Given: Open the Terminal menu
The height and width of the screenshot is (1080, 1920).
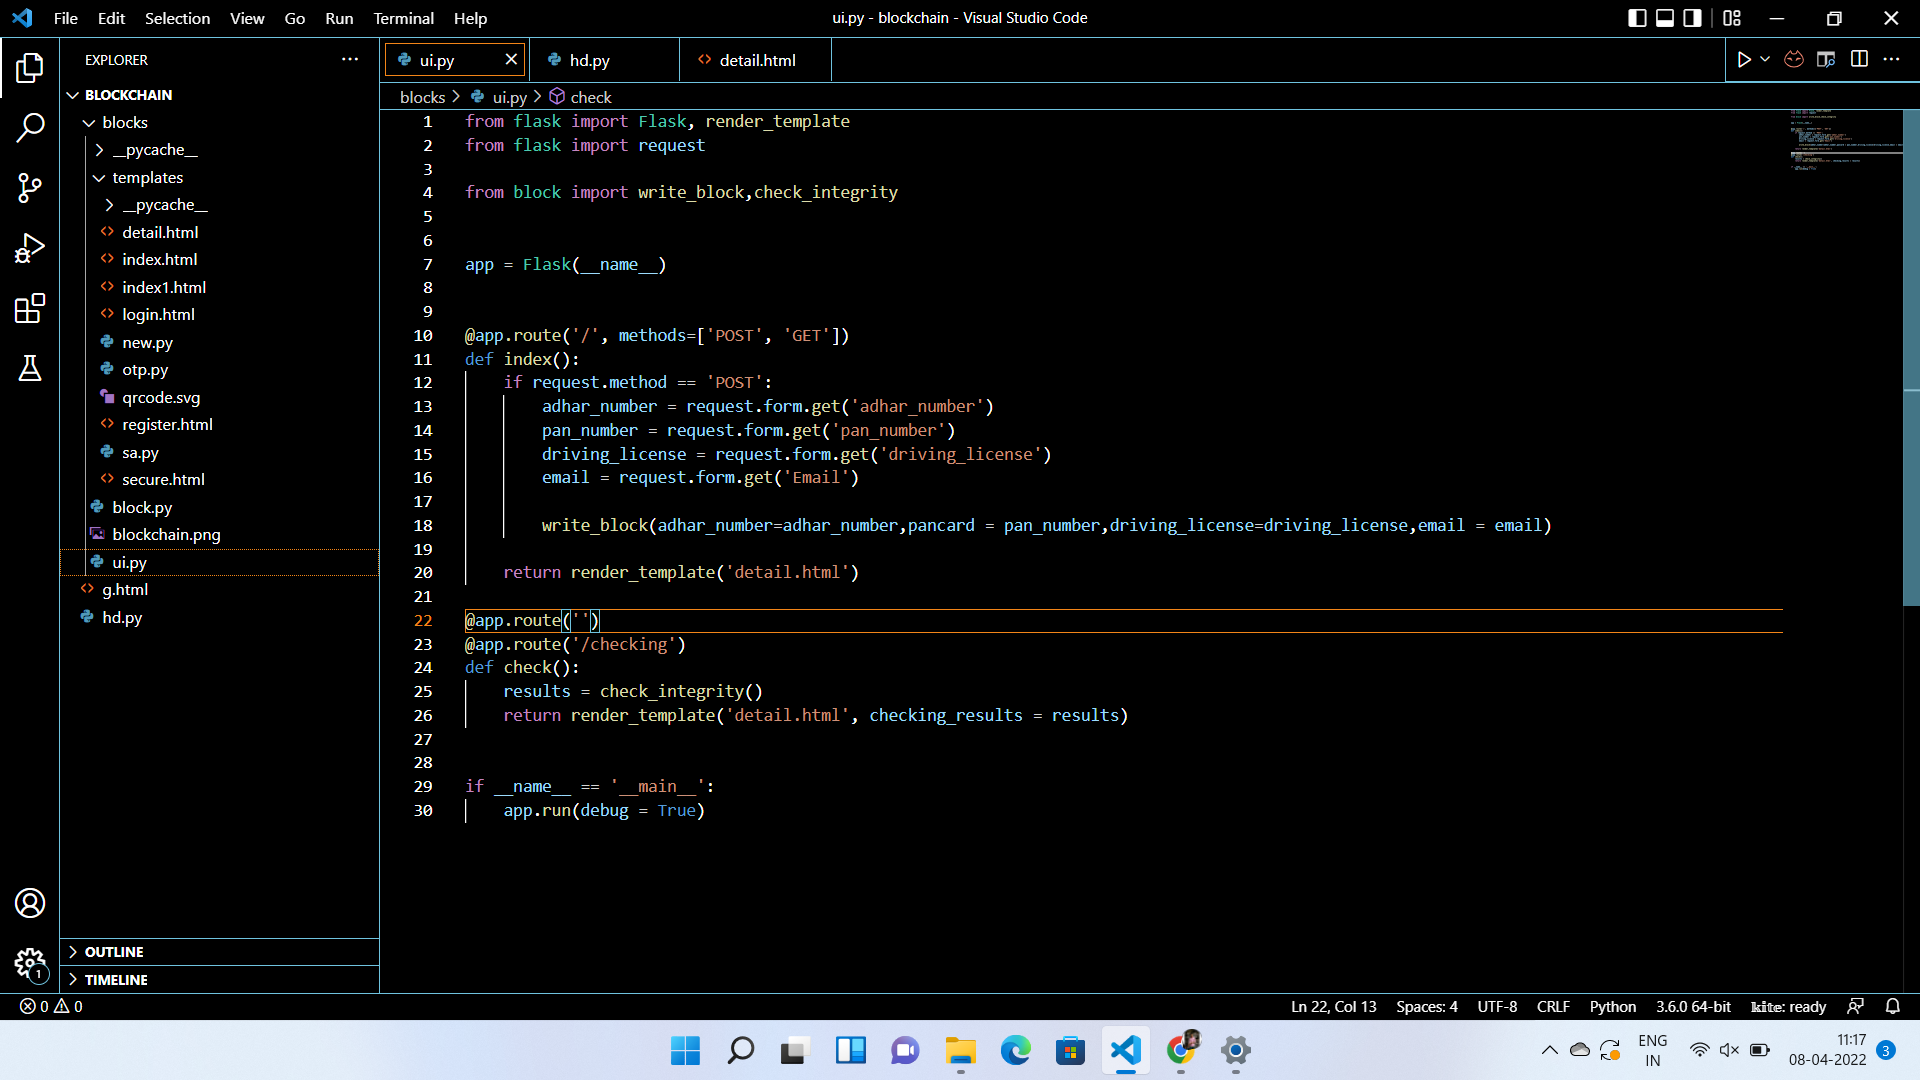Looking at the screenshot, I should click(403, 18).
